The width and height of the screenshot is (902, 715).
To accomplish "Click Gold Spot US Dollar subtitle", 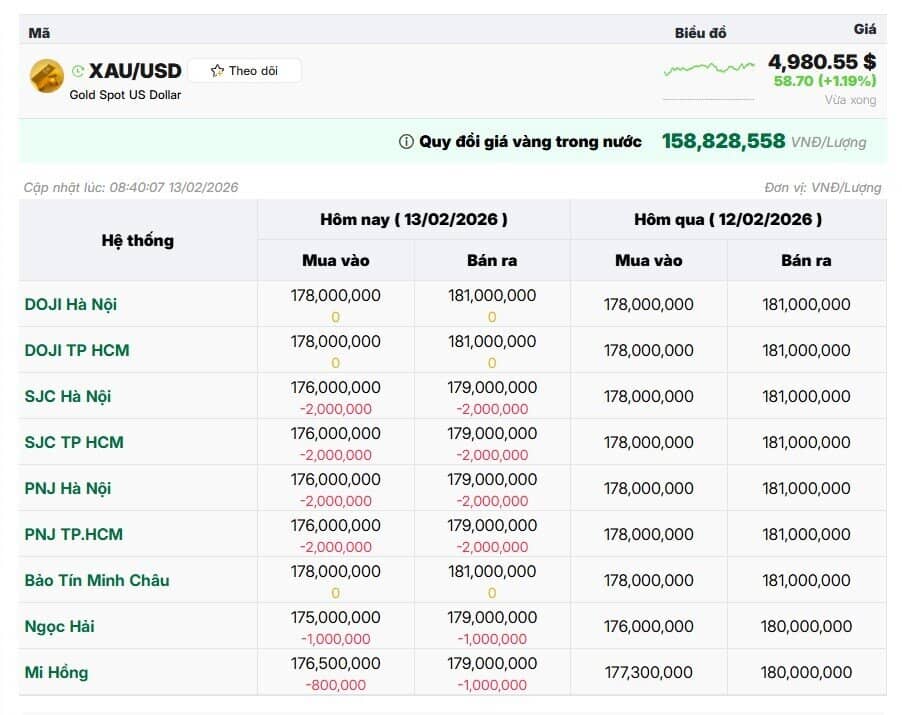I will (x=125, y=95).
